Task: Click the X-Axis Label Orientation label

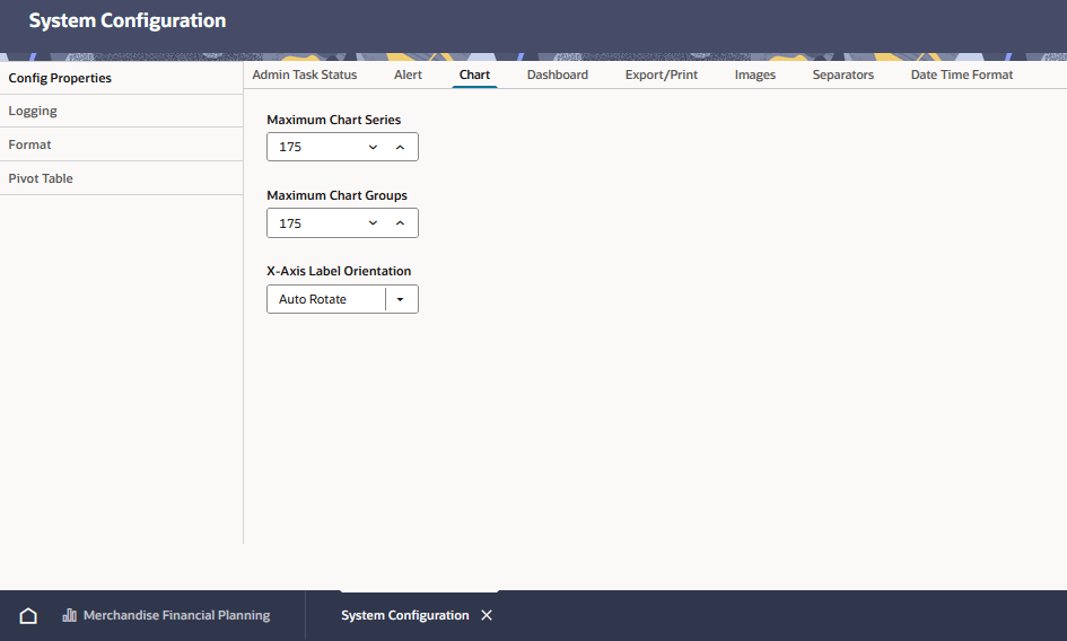Action: pos(339,271)
